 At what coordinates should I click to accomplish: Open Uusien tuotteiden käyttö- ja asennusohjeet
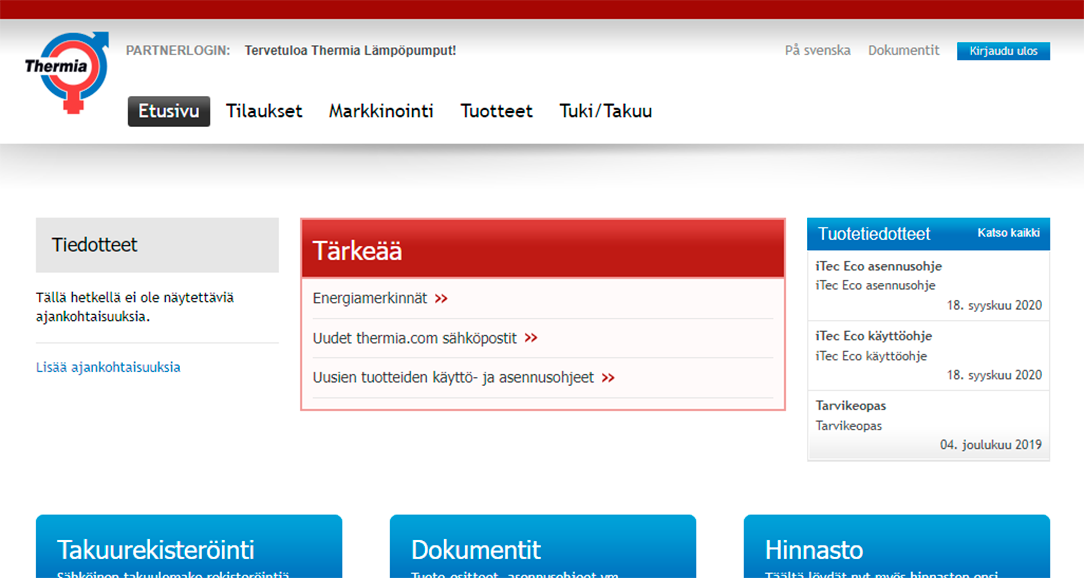pyautogui.click(x=454, y=377)
